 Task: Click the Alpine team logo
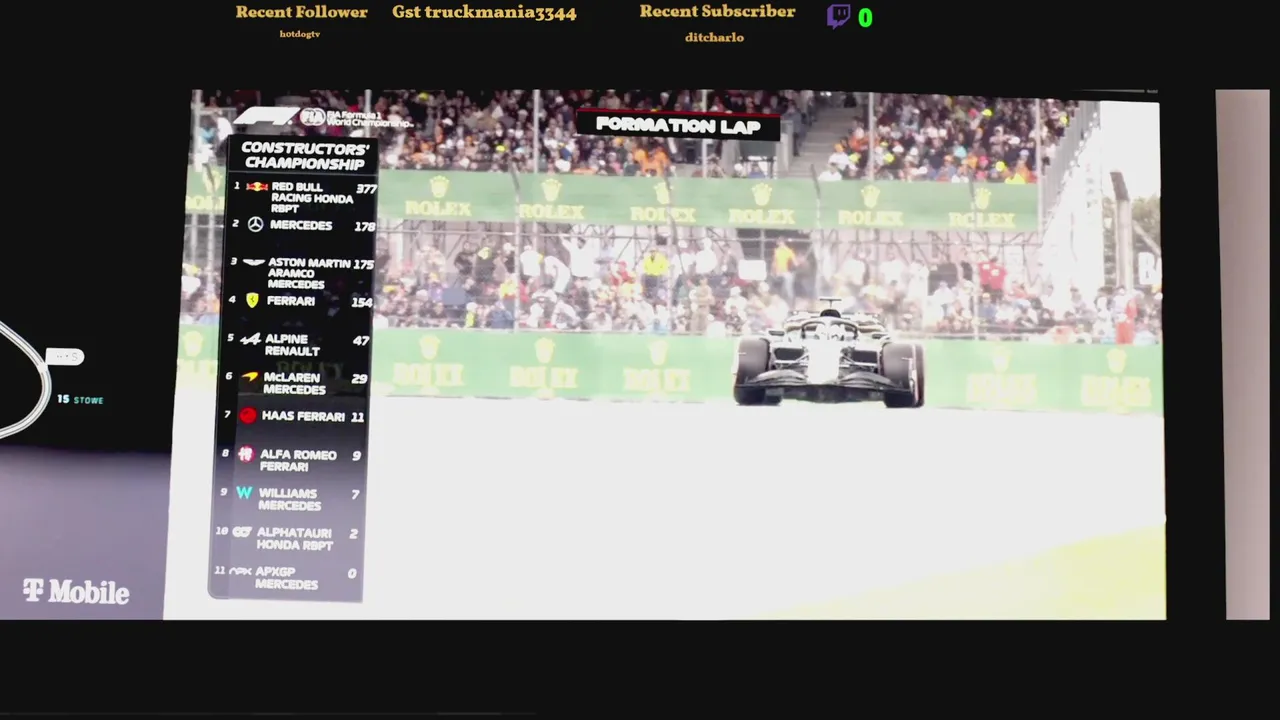click(250, 340)
